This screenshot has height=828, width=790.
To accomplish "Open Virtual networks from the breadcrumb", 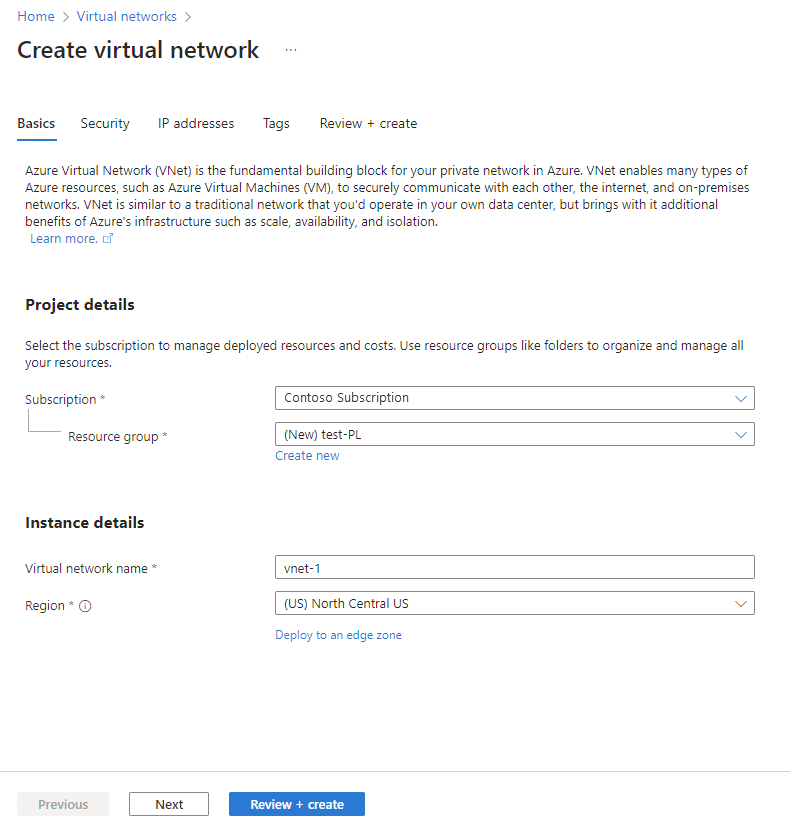I will tap(126, 16).
